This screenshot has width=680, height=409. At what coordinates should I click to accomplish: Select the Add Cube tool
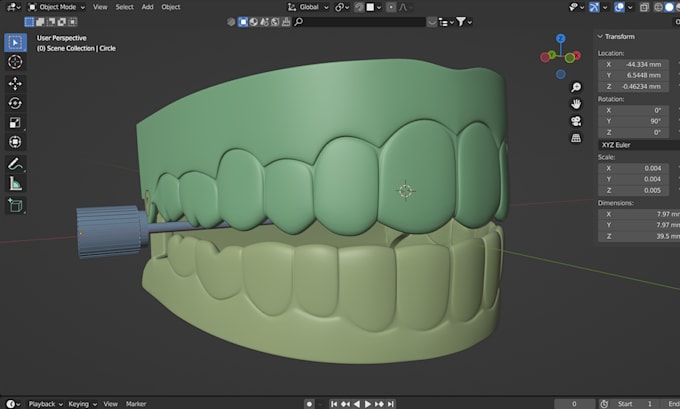tap(15, 205)
